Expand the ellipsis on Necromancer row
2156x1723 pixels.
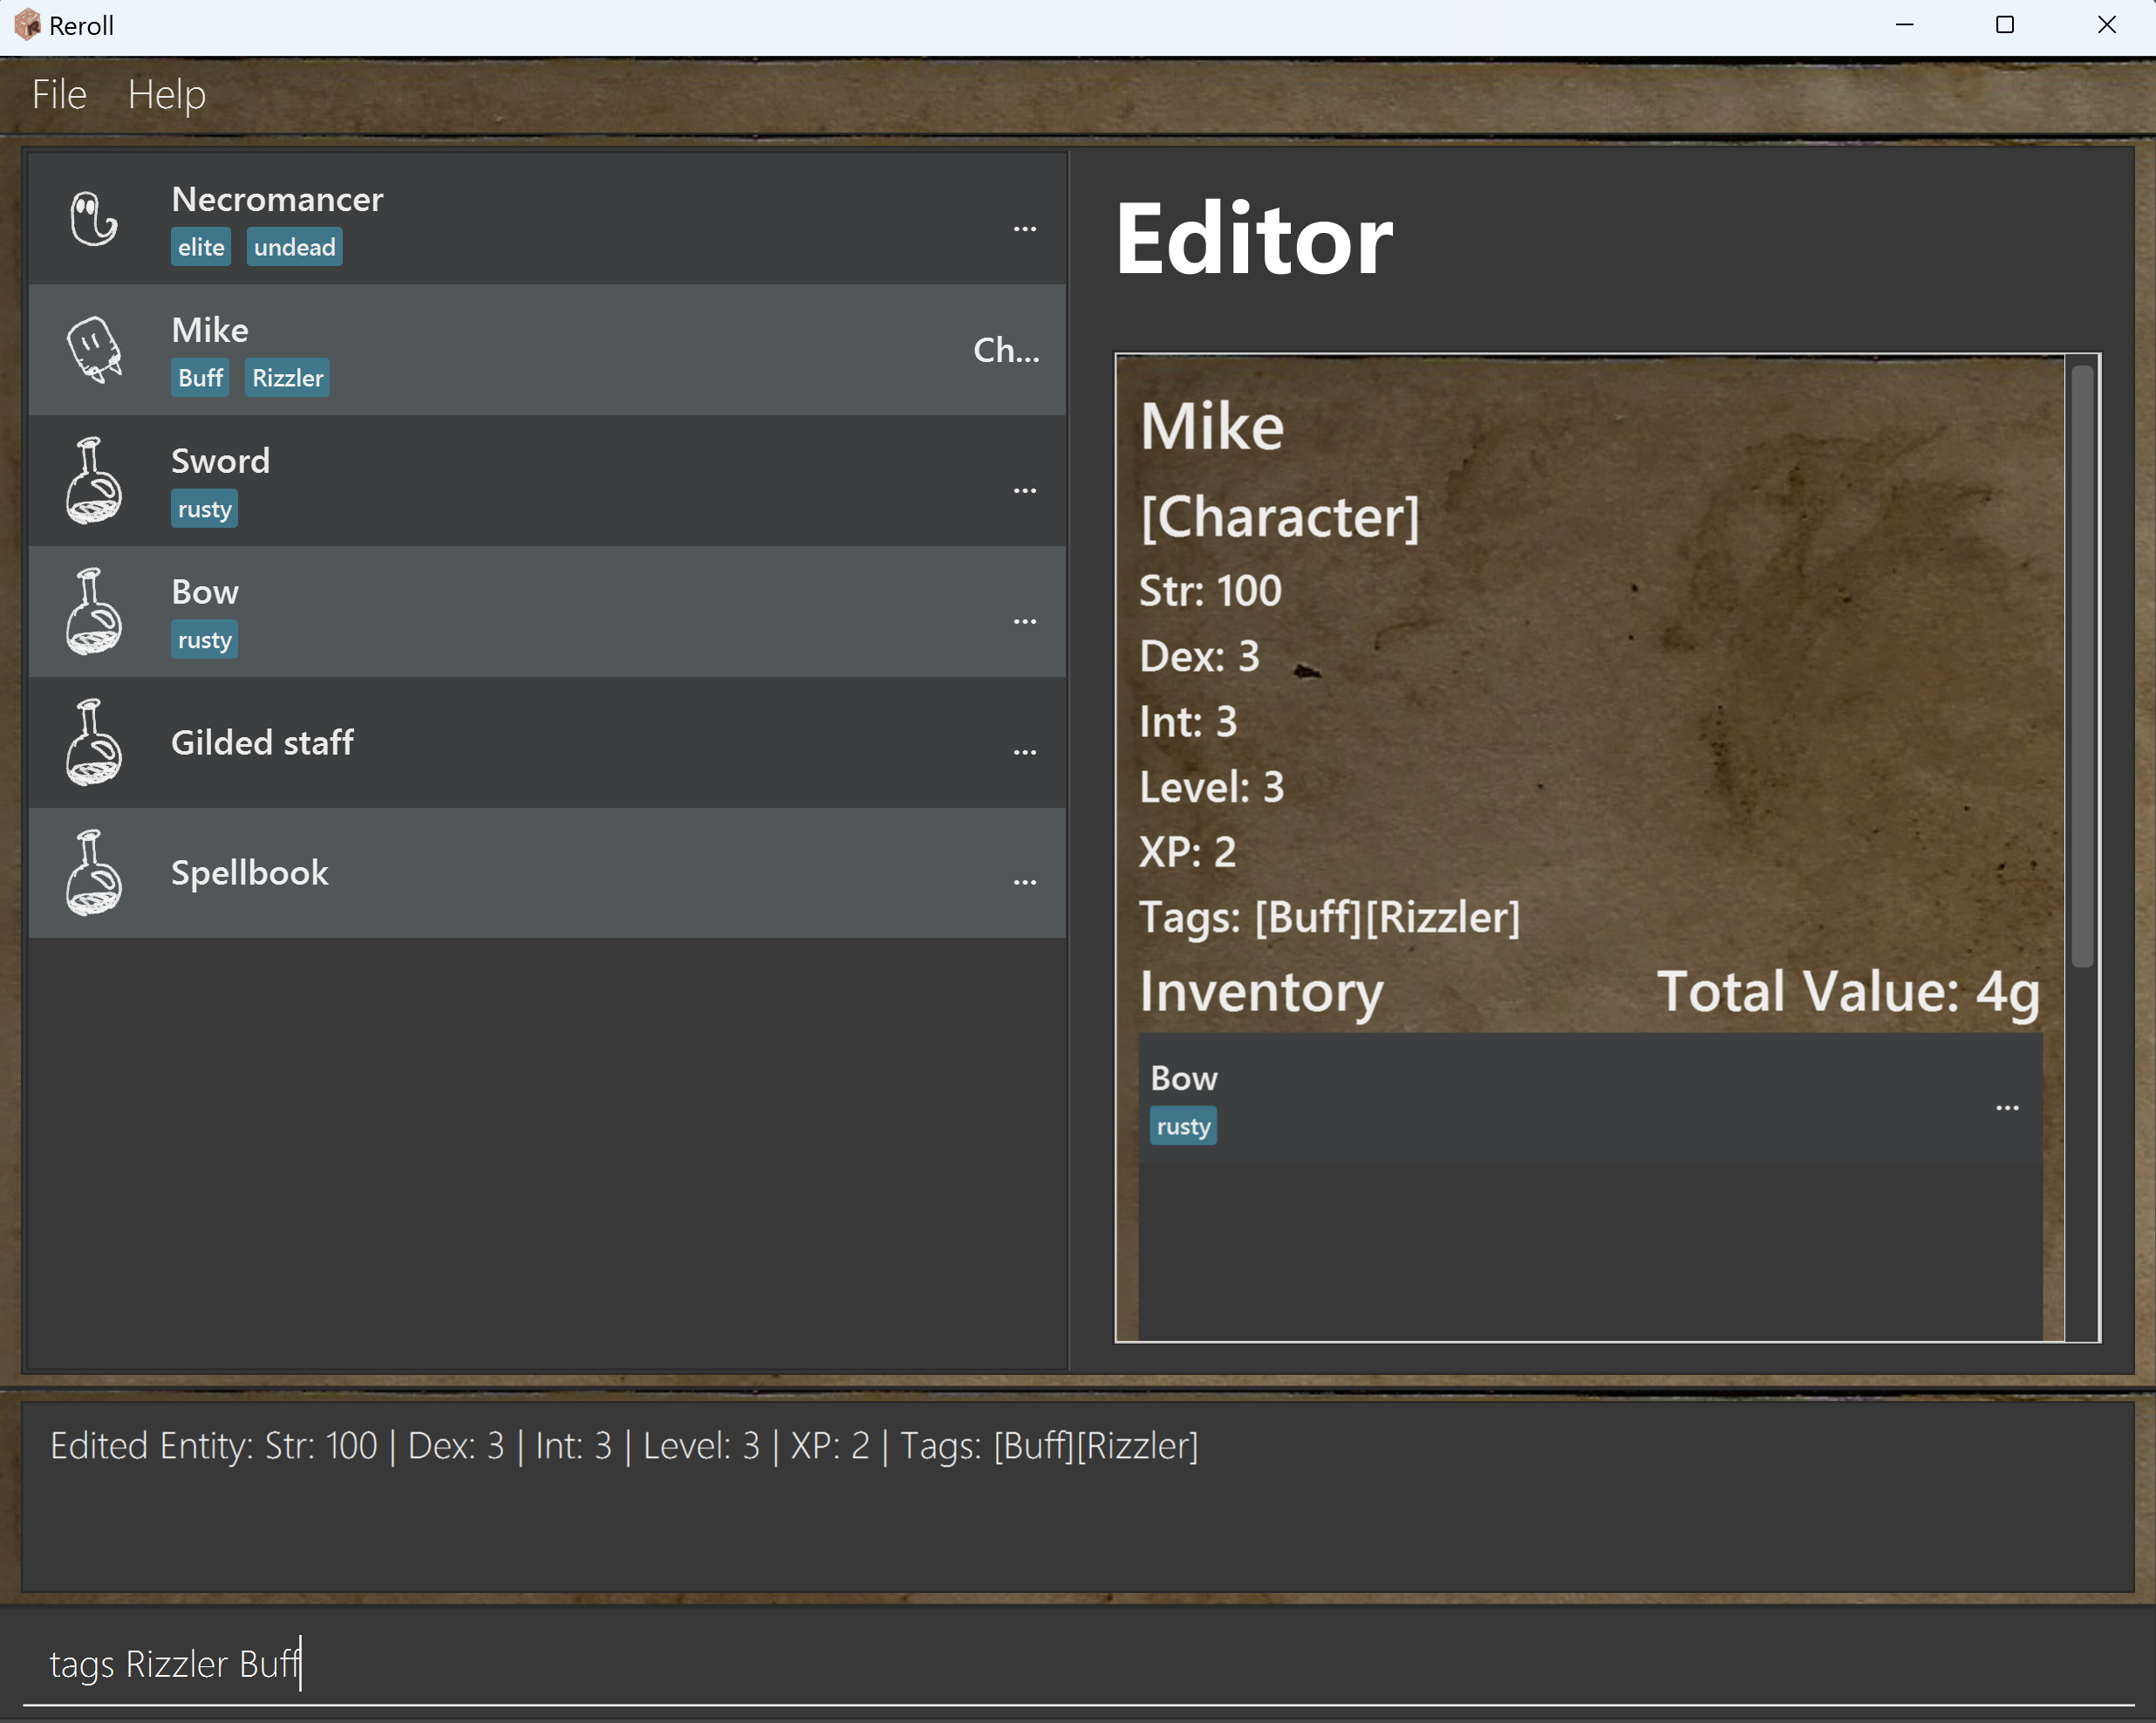(1025, 229)
